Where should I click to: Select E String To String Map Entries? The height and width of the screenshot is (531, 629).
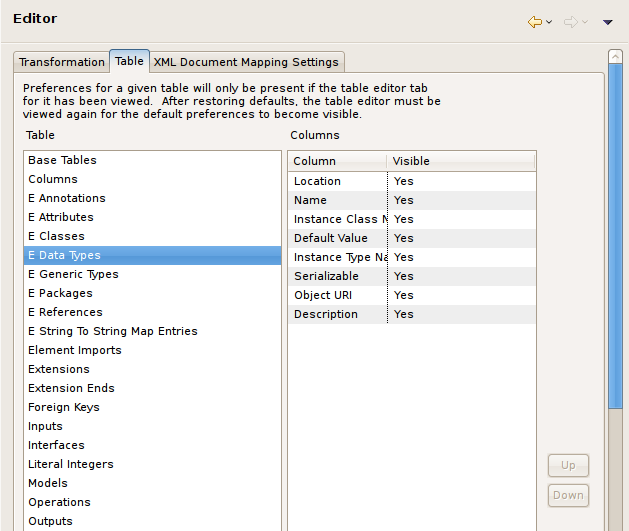pos(113,331)
